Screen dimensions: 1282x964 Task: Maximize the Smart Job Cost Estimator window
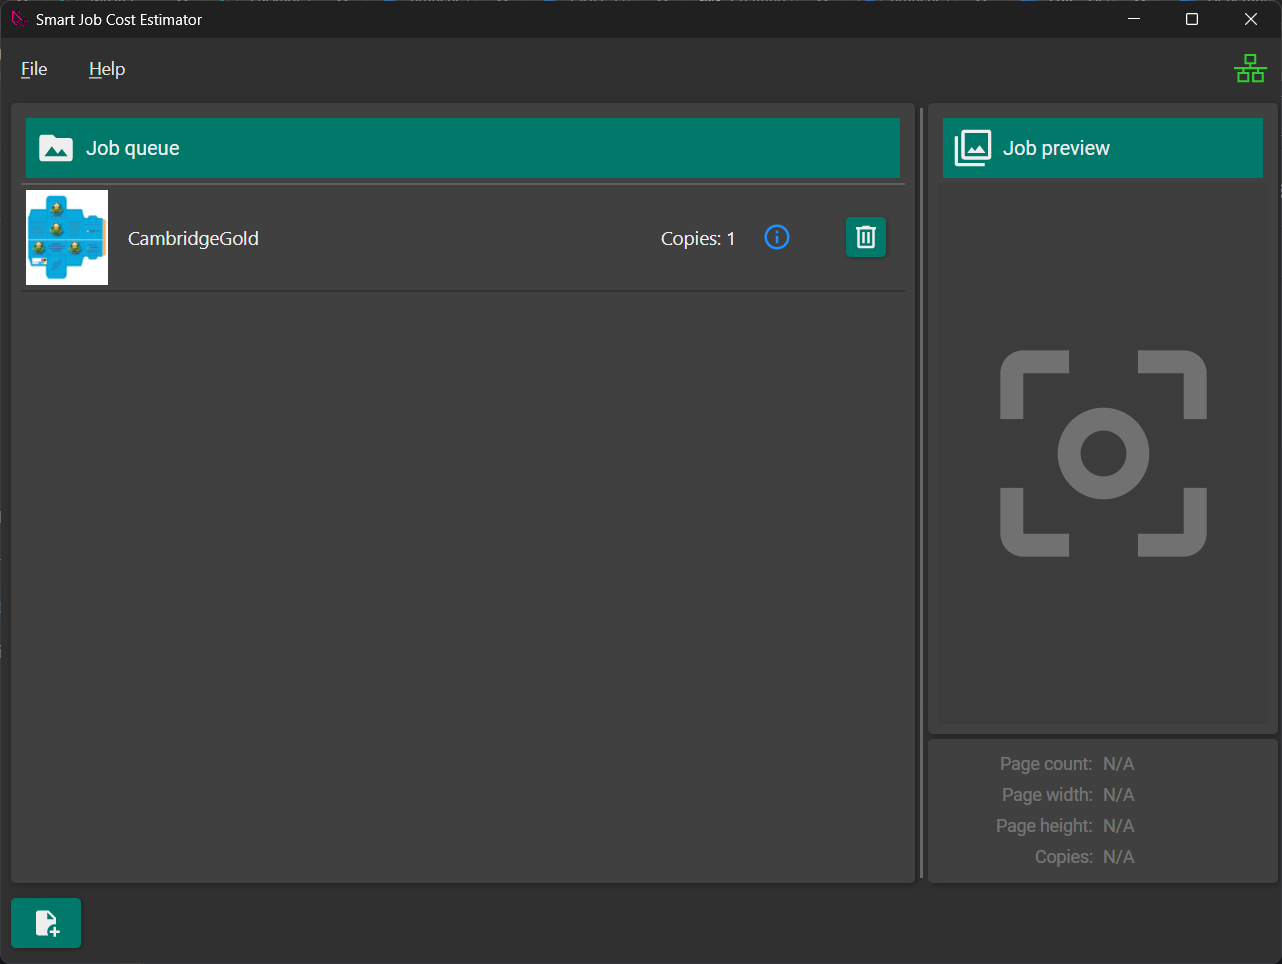[x=1192, y=19]
